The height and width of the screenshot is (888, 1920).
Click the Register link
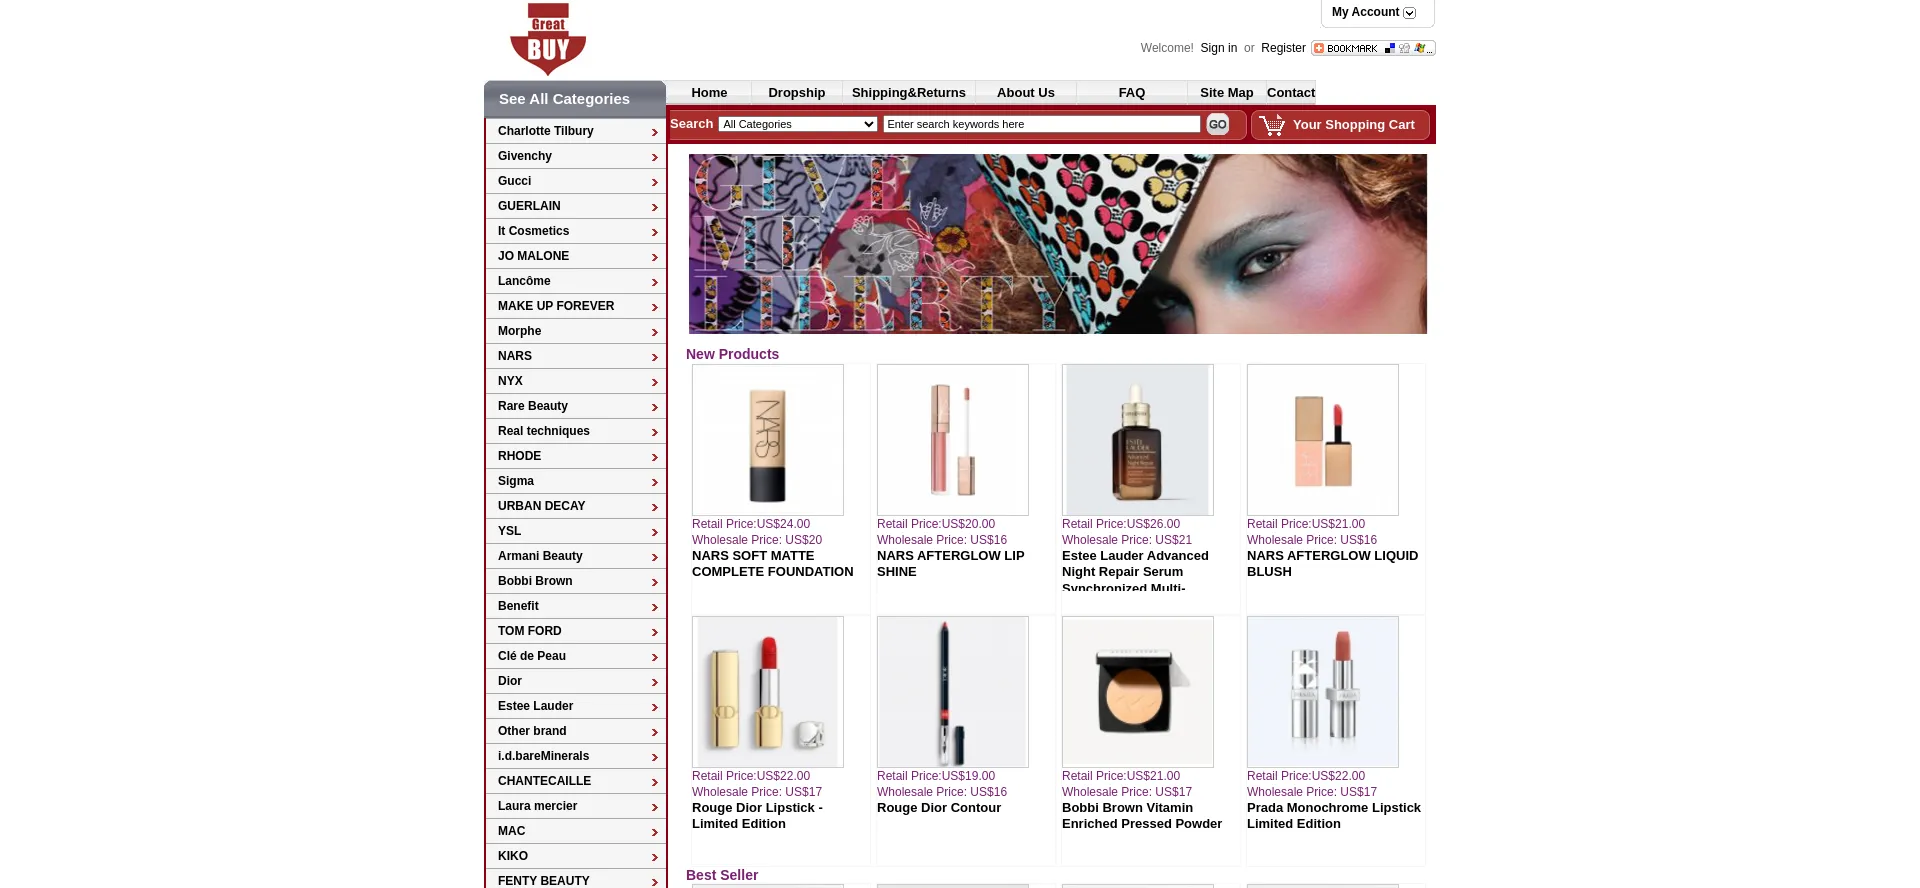pos(1283,48)
